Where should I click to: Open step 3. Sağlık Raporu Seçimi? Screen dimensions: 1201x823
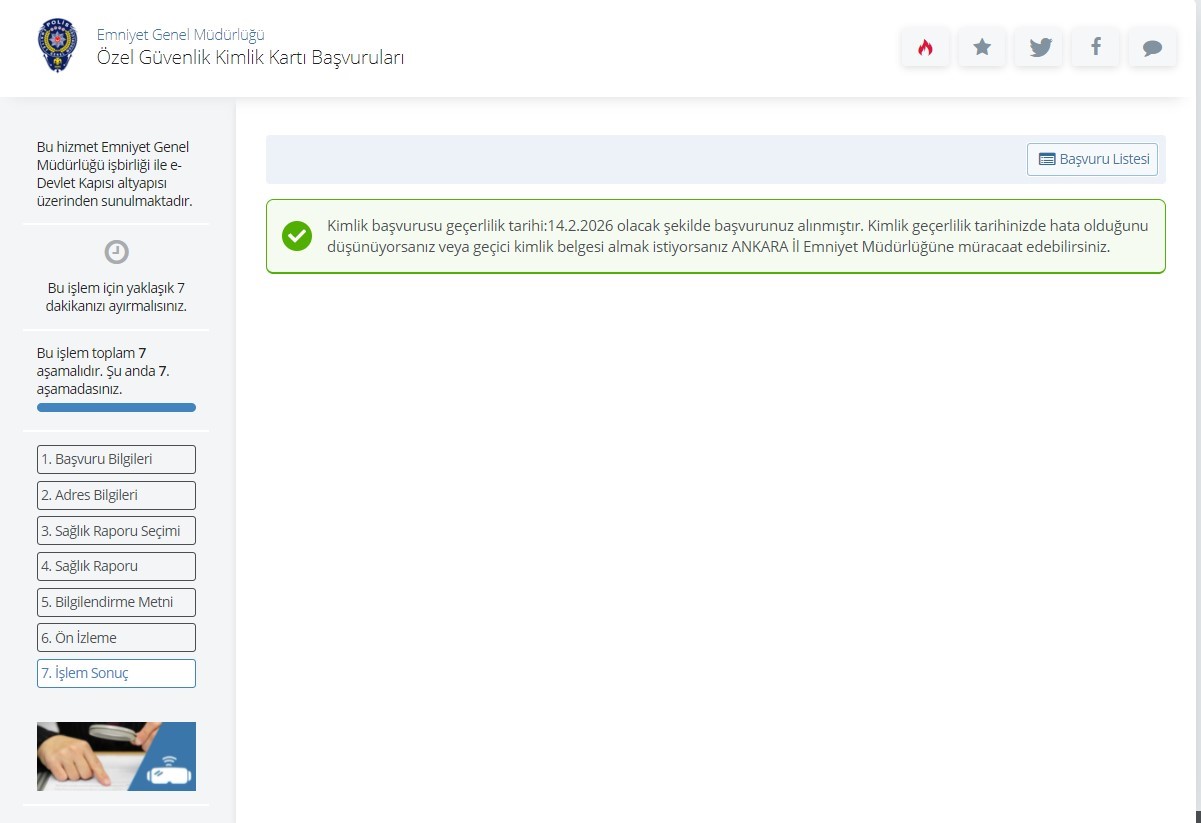(x=116, y=530)
